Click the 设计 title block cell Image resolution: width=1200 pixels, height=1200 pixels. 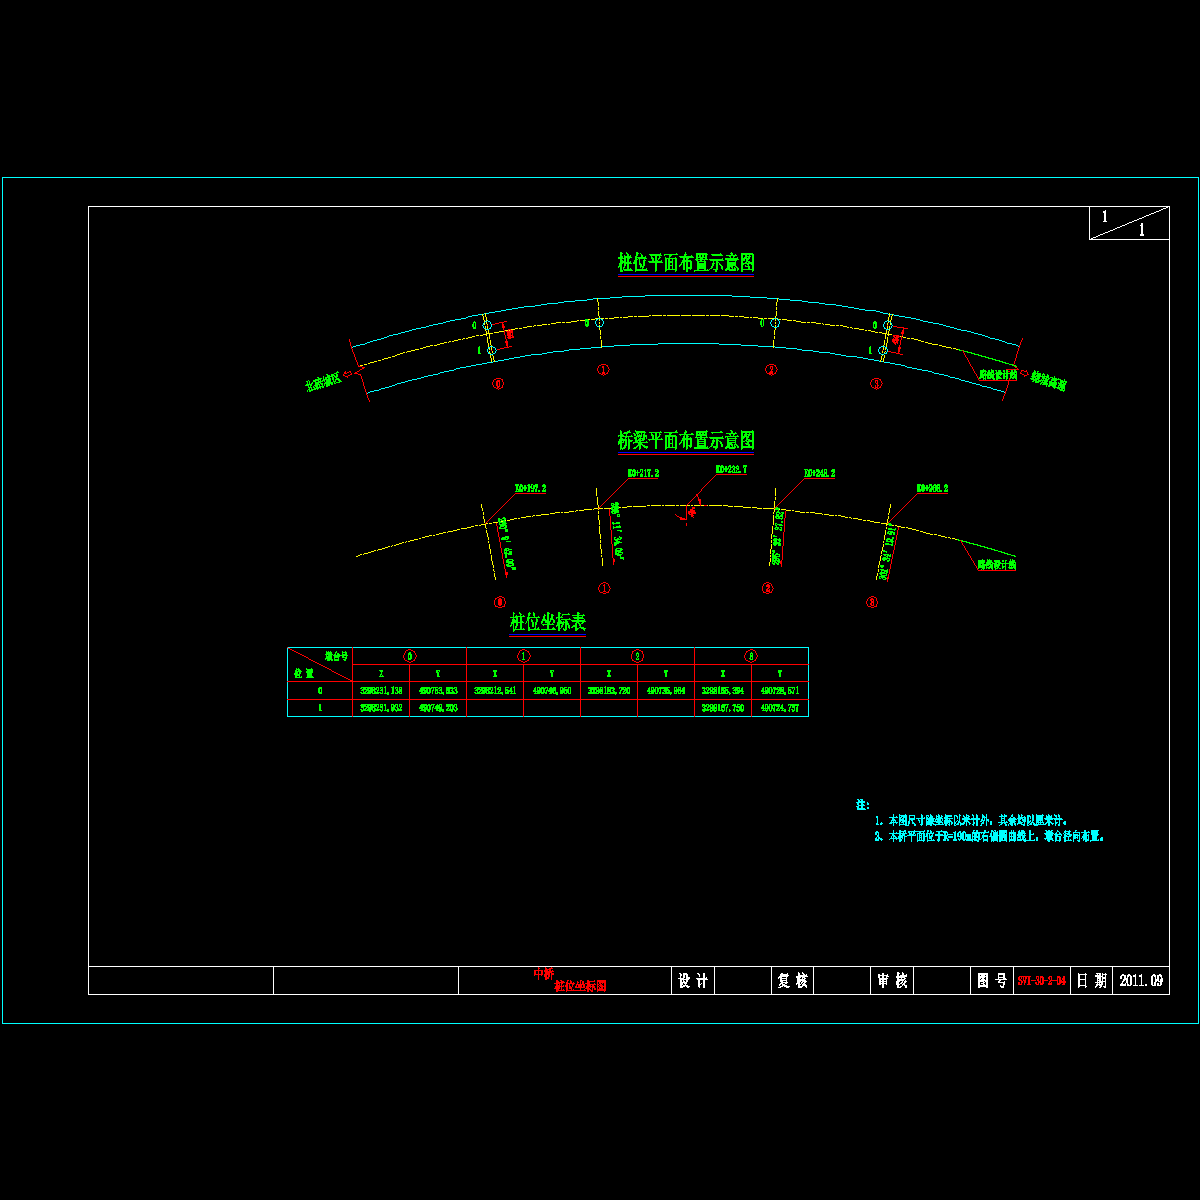692,981
